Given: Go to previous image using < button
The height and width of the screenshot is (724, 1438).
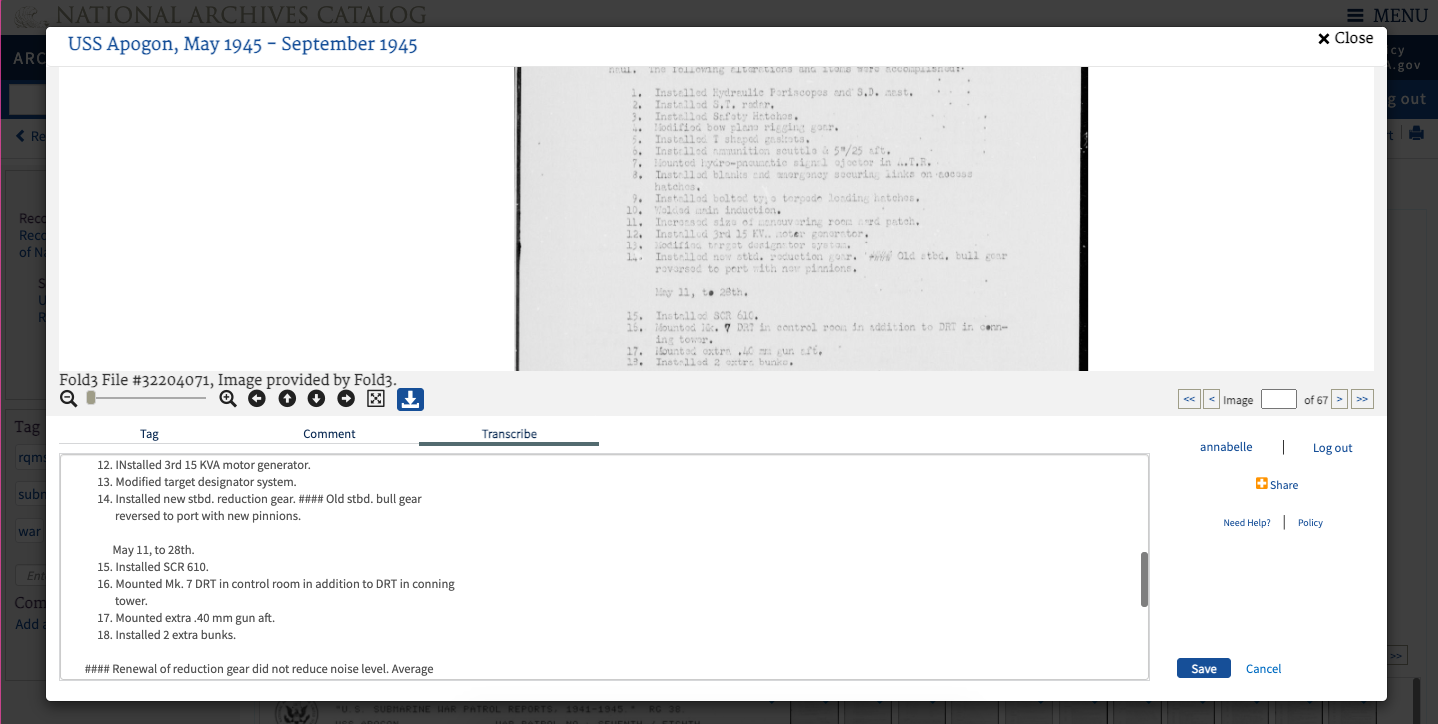Looking at the screenshot, I should (1212, 399).
